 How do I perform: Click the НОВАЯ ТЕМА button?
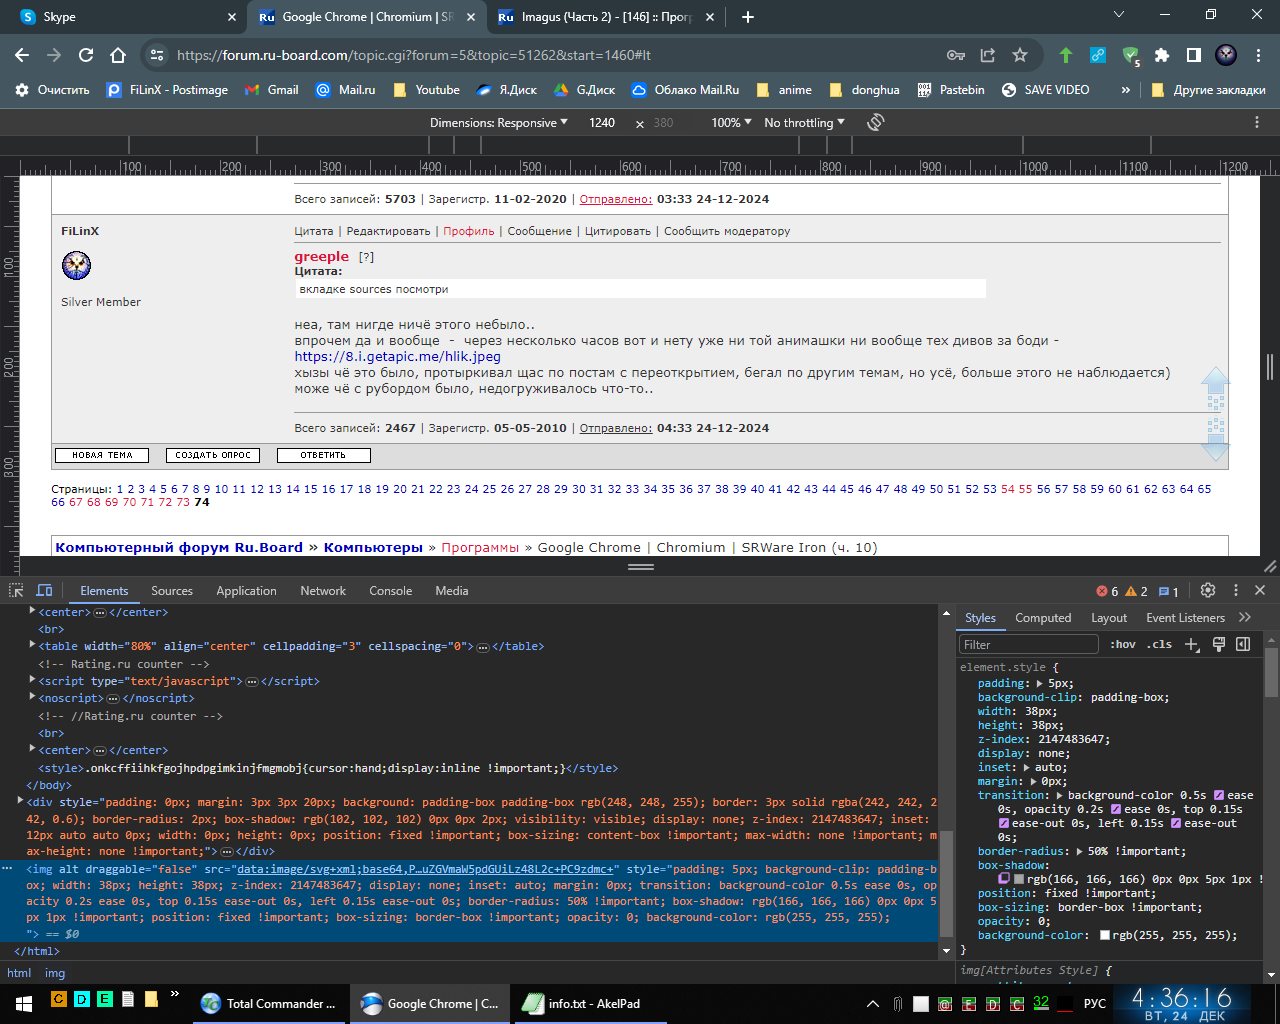pyautogui.click(x=102, y=455)
